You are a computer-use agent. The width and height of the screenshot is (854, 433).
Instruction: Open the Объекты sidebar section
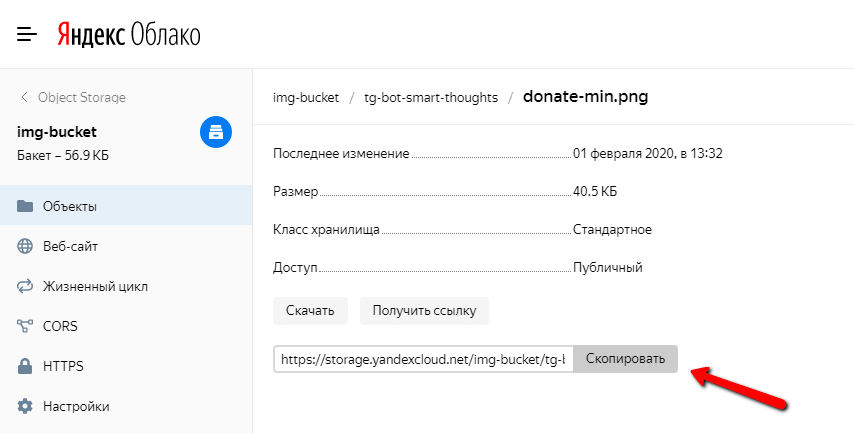tap(70, 207)
